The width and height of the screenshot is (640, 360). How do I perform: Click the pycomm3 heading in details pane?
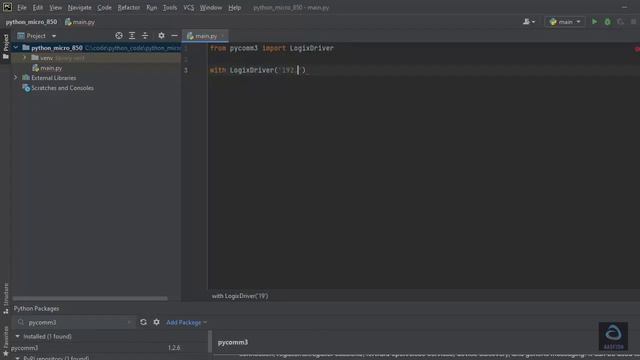(x=233, y=342)
